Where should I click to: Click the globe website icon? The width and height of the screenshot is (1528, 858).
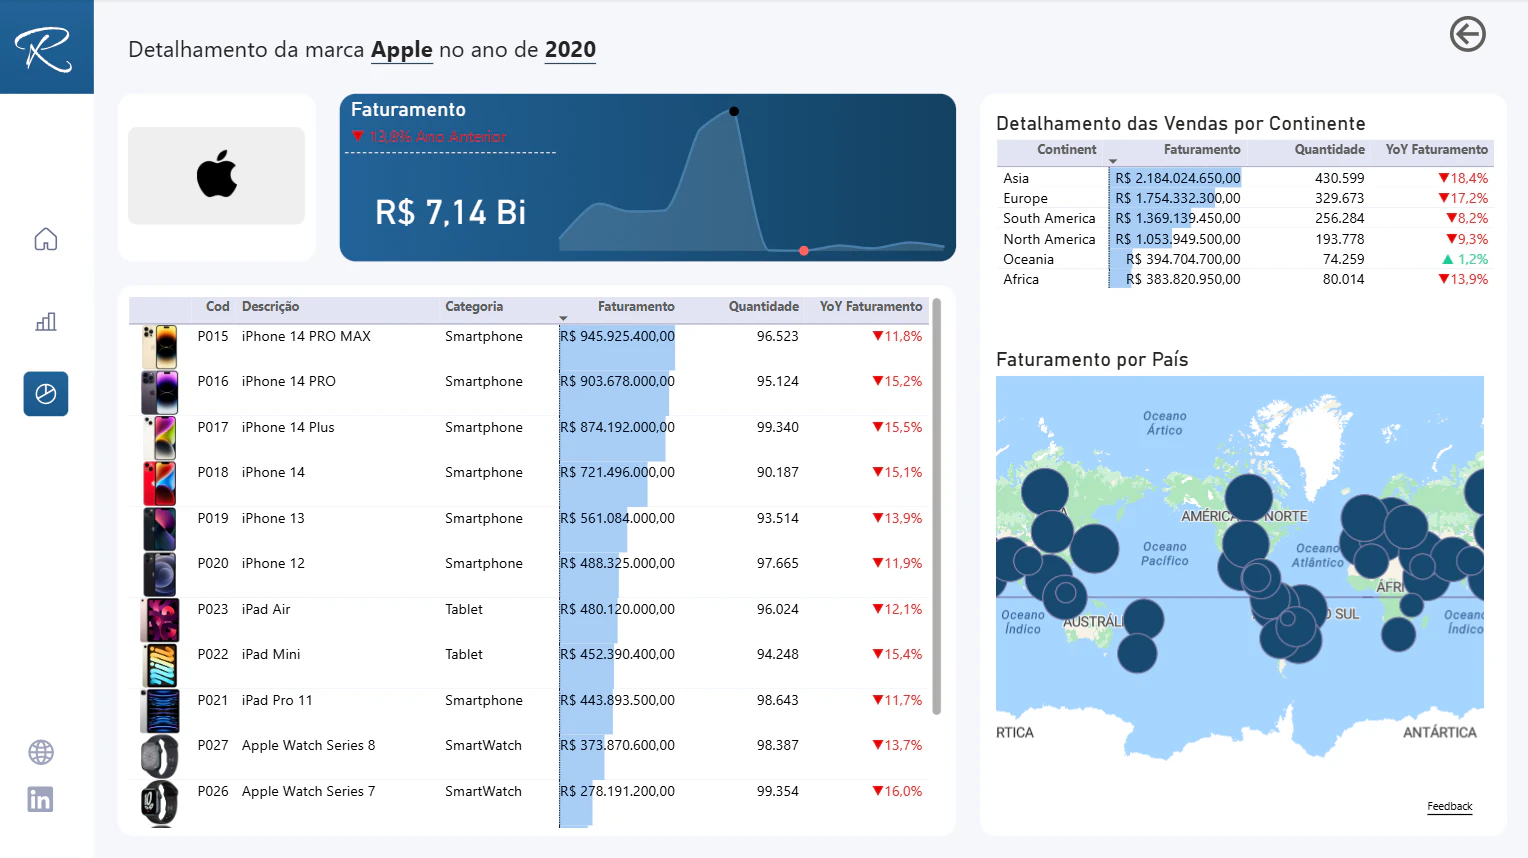point(41,752)
